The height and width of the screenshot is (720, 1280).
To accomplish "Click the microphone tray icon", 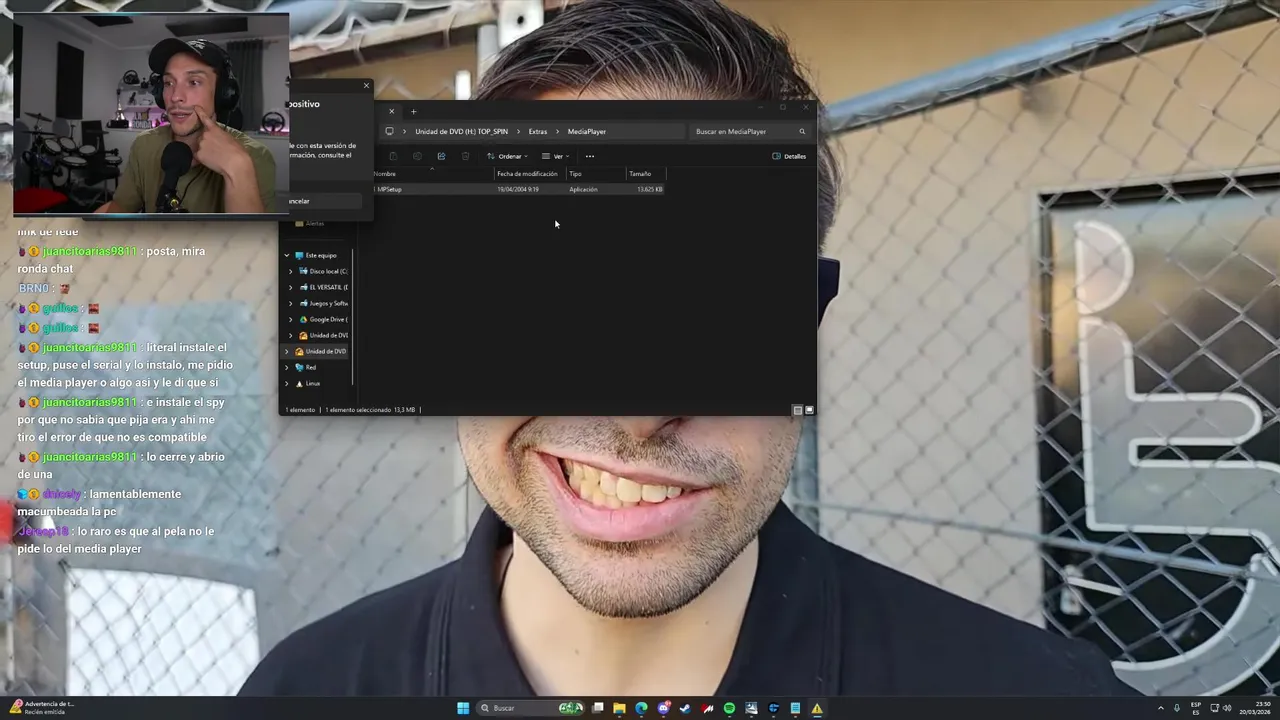I will tap(1177, 708).
